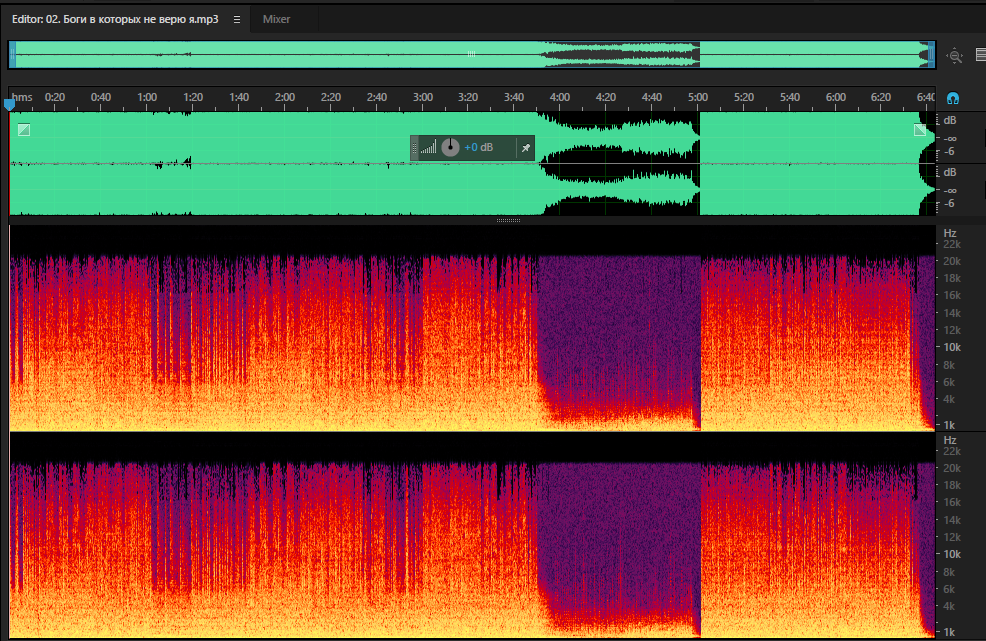Click the 2:40 mark on the ruler
Image resolution: width=986 pixels, height=641 pixels.
(377, 97)
